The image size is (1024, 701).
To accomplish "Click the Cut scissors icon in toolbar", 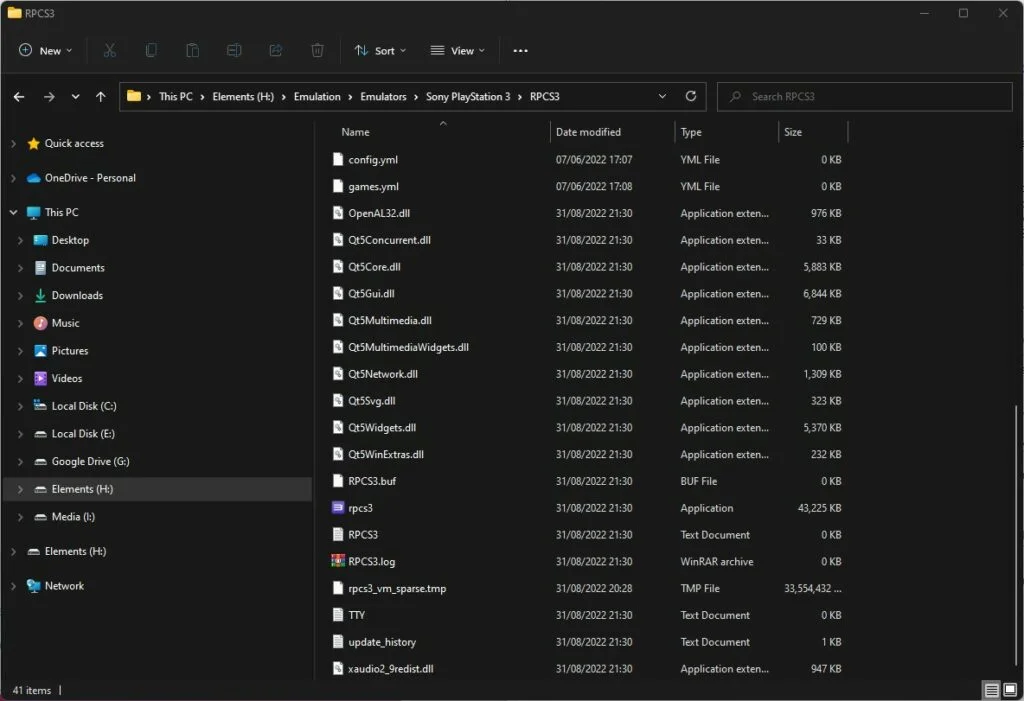I will tap(110, 50).
